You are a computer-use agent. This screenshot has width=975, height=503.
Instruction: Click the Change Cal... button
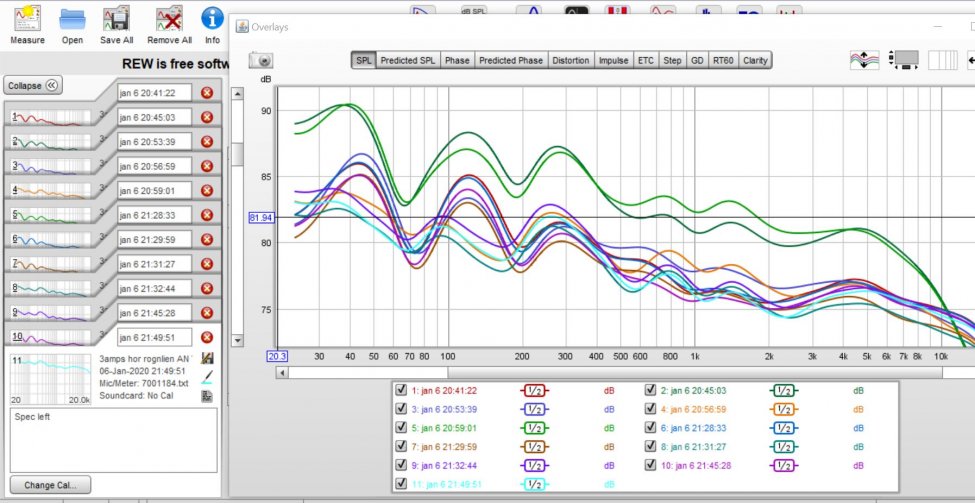50,485
